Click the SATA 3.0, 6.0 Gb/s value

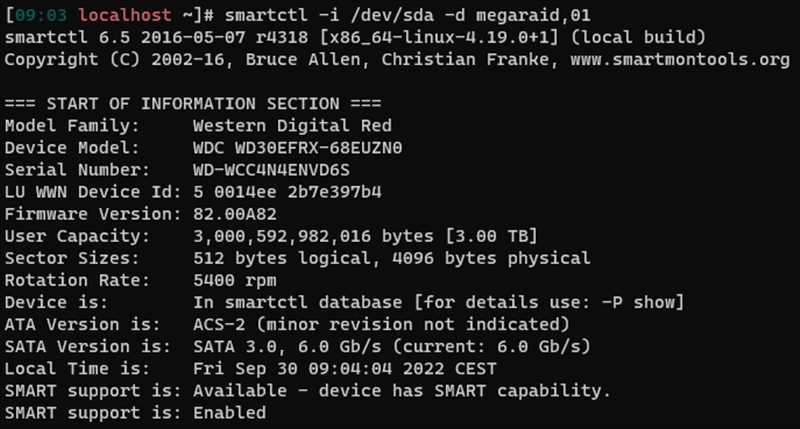pos(287,346)
